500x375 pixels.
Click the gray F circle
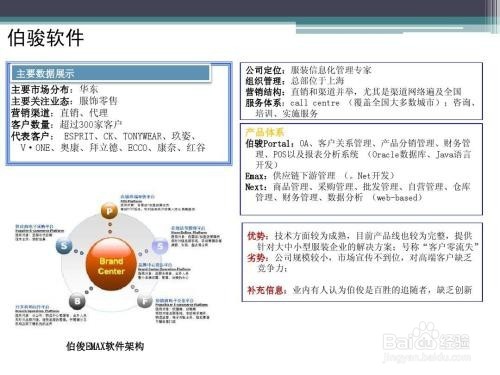[145, 301]
